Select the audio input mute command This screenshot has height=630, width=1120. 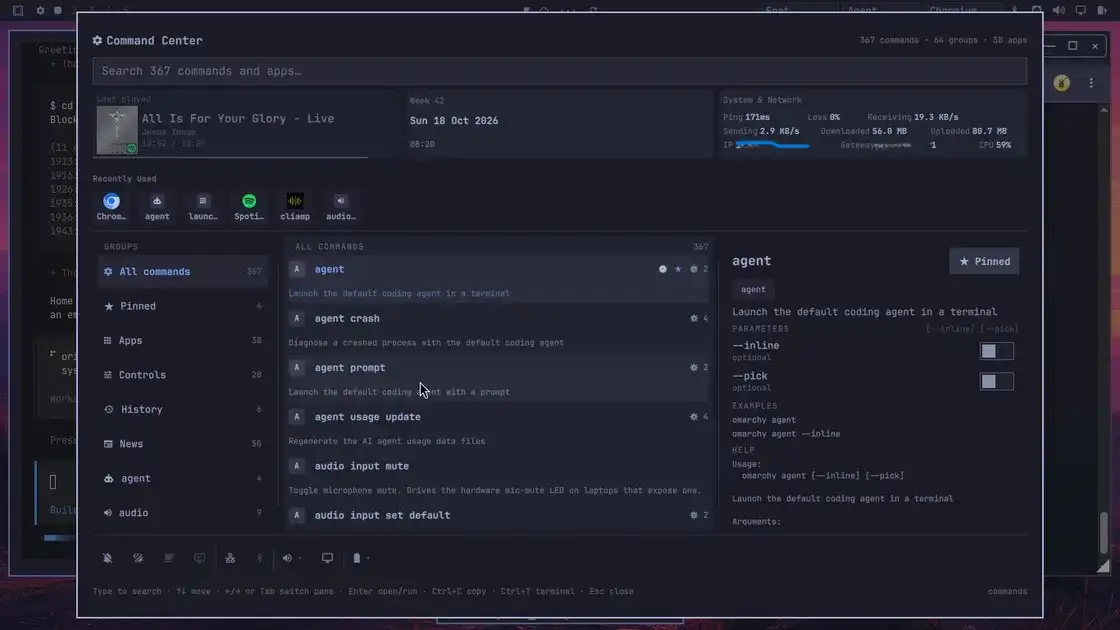[498, 477]
